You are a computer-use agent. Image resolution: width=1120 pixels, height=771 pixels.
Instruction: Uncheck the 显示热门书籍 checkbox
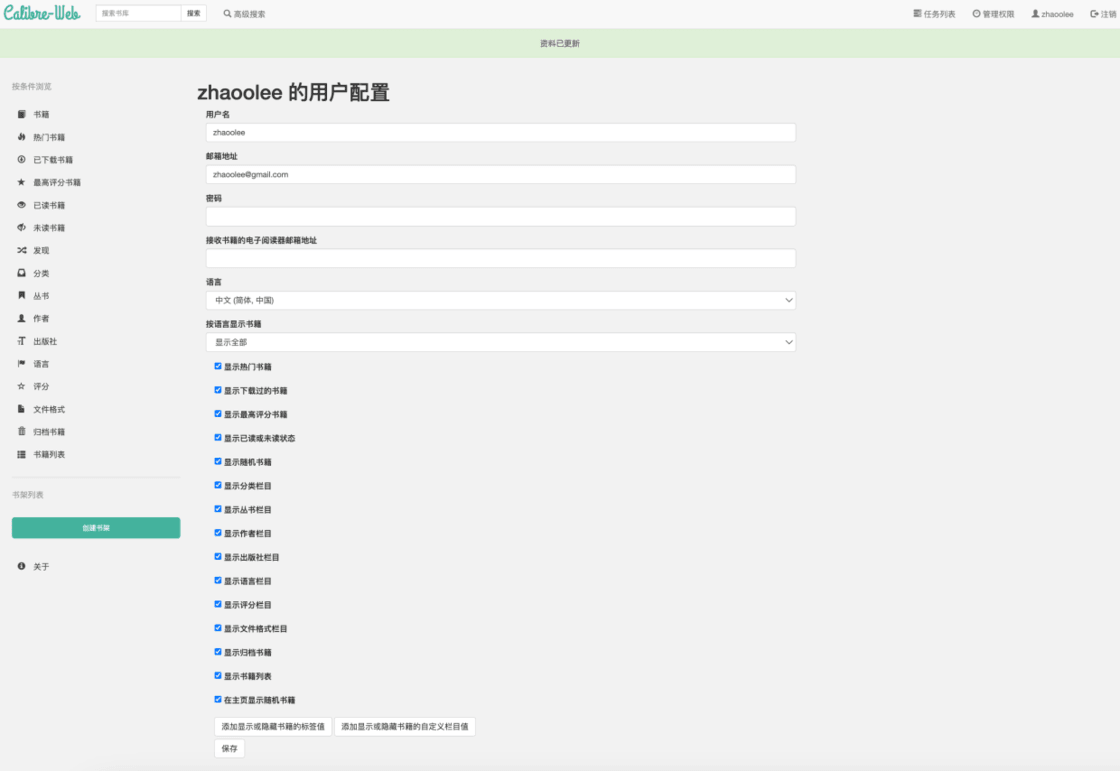point(218,366)
